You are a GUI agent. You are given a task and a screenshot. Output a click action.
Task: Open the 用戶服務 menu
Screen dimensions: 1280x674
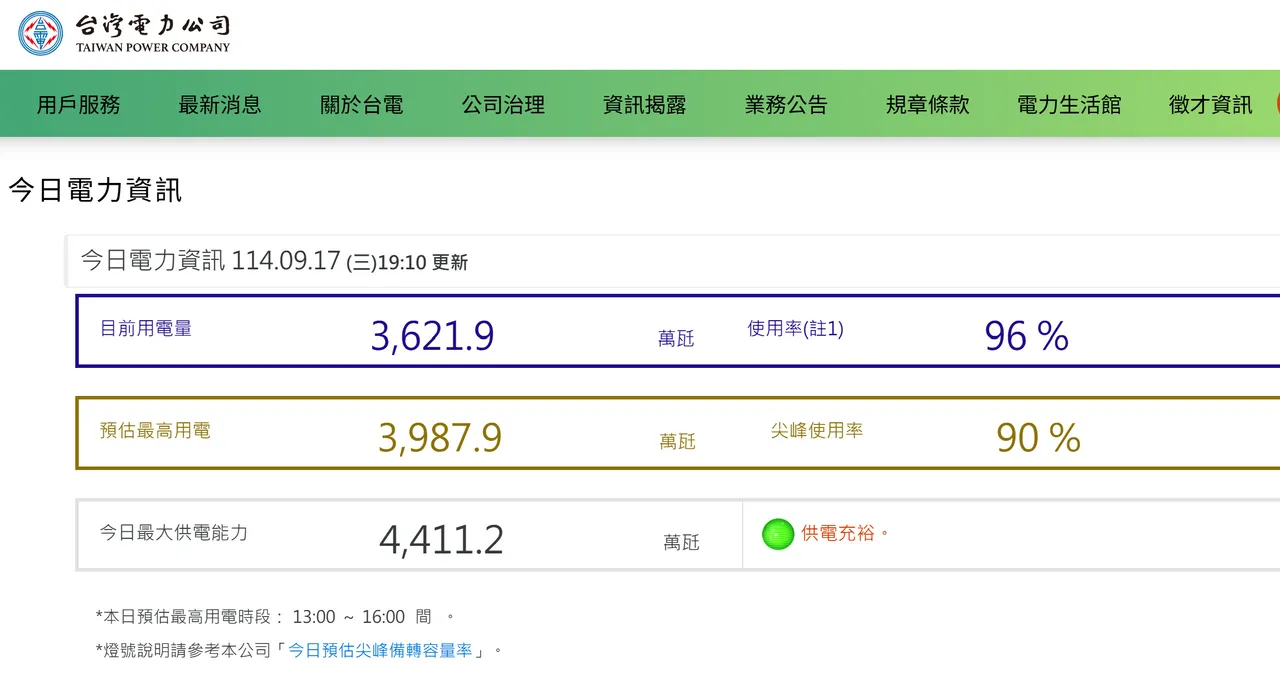pyautogui.click(x=79, y=104)
